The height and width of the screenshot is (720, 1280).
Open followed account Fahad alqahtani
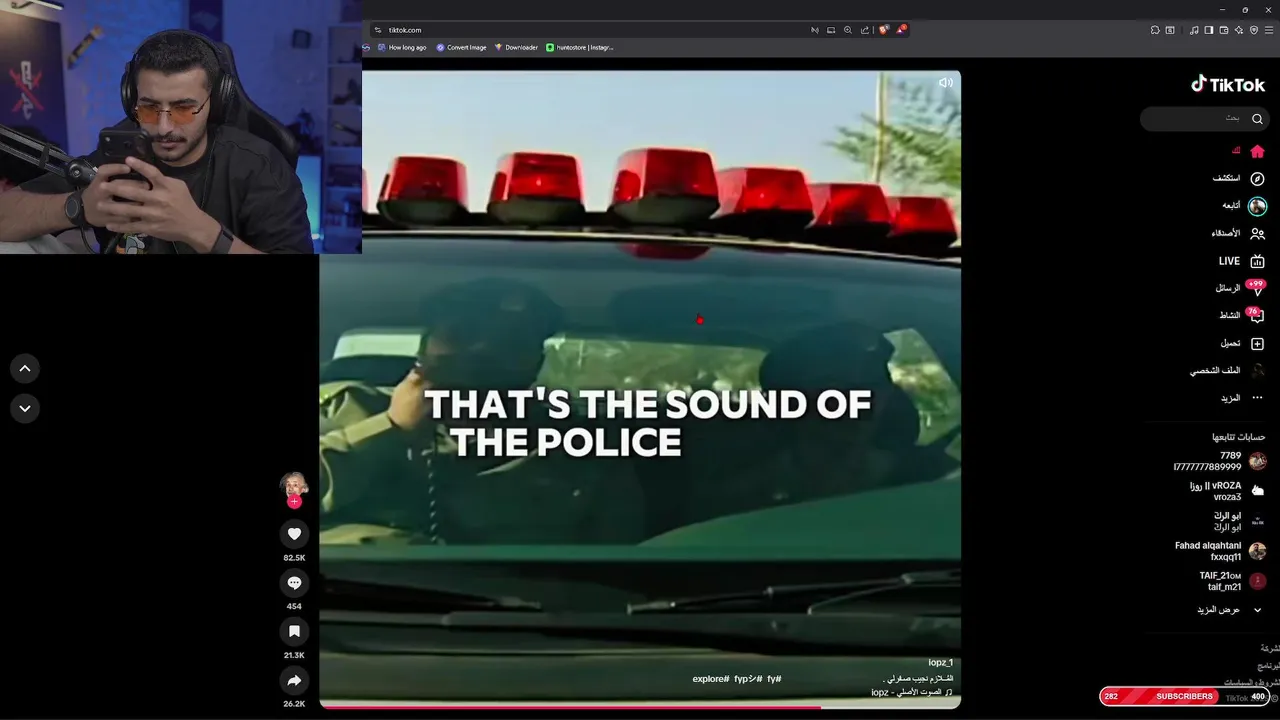pyautogui.click(x=1221, y=551)
